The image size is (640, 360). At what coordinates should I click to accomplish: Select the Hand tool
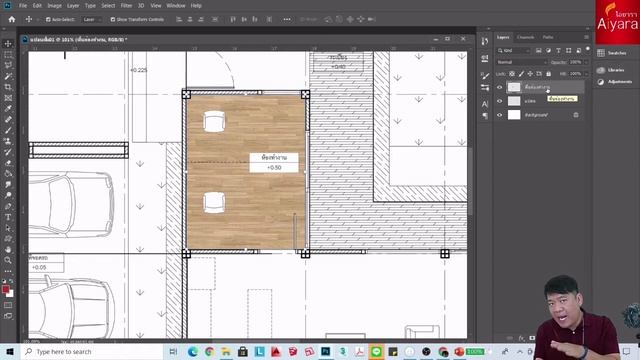[8, 249]
